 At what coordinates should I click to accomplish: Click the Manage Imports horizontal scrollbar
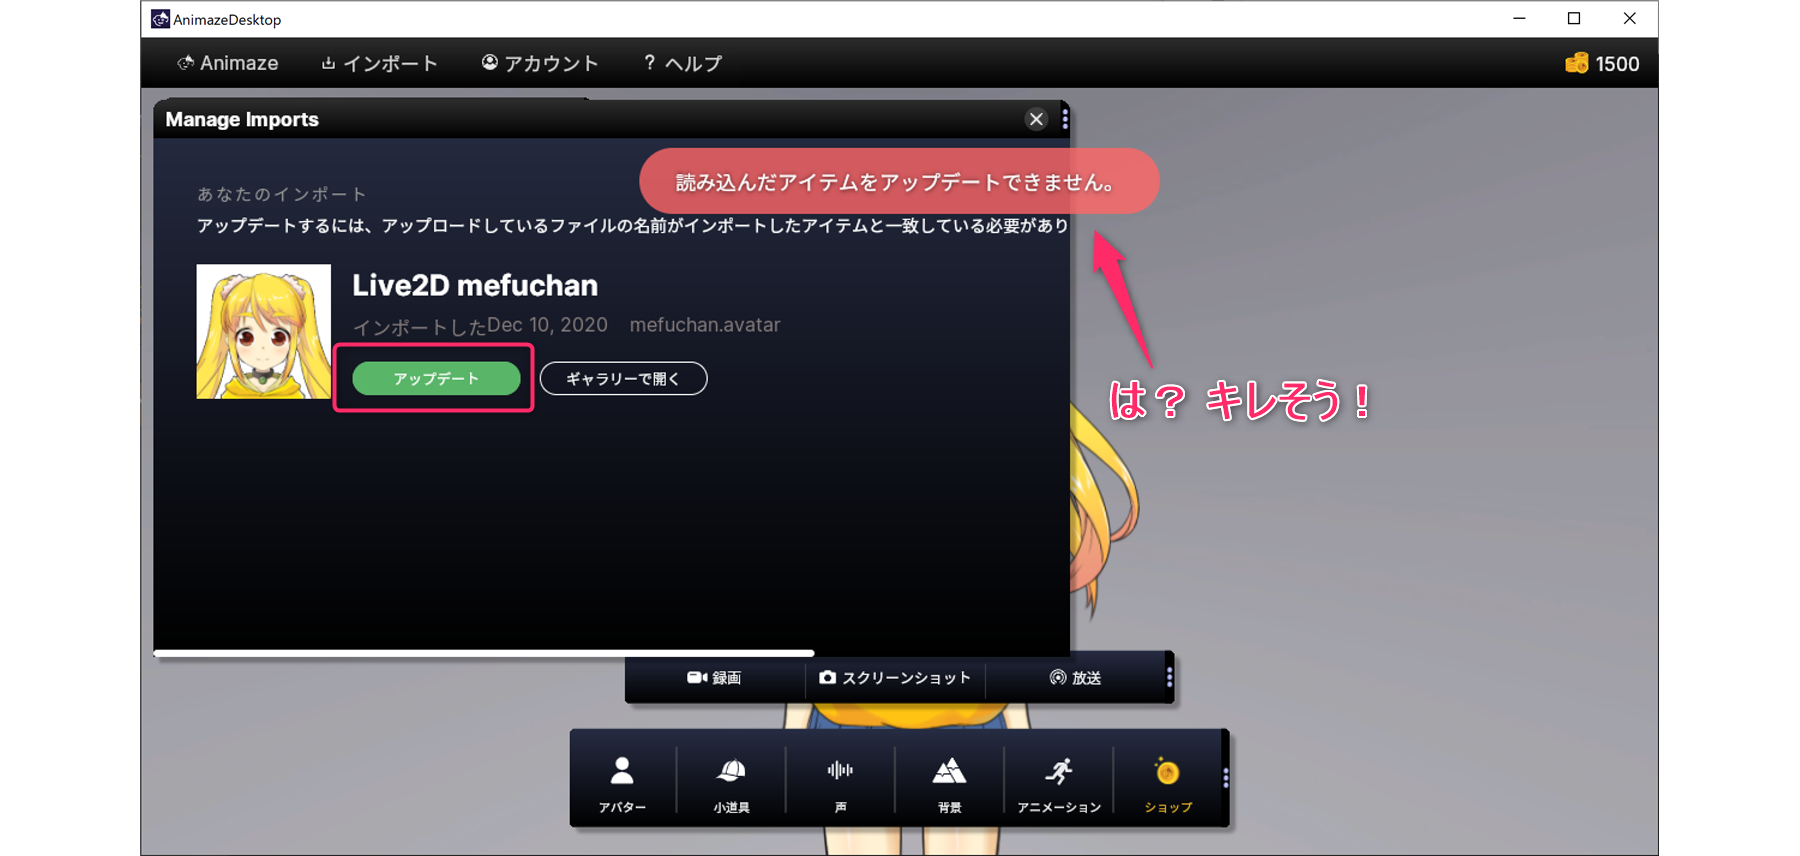(x=484, y=653)
